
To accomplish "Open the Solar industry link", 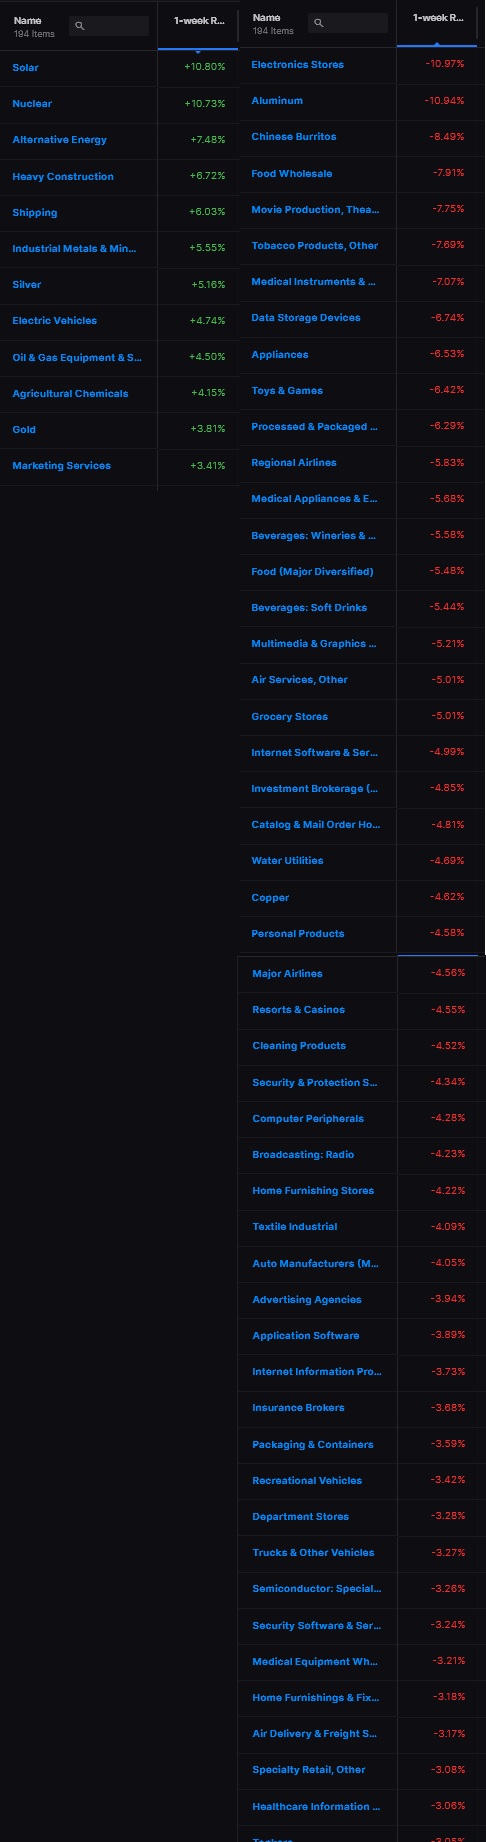I will 26,68.
